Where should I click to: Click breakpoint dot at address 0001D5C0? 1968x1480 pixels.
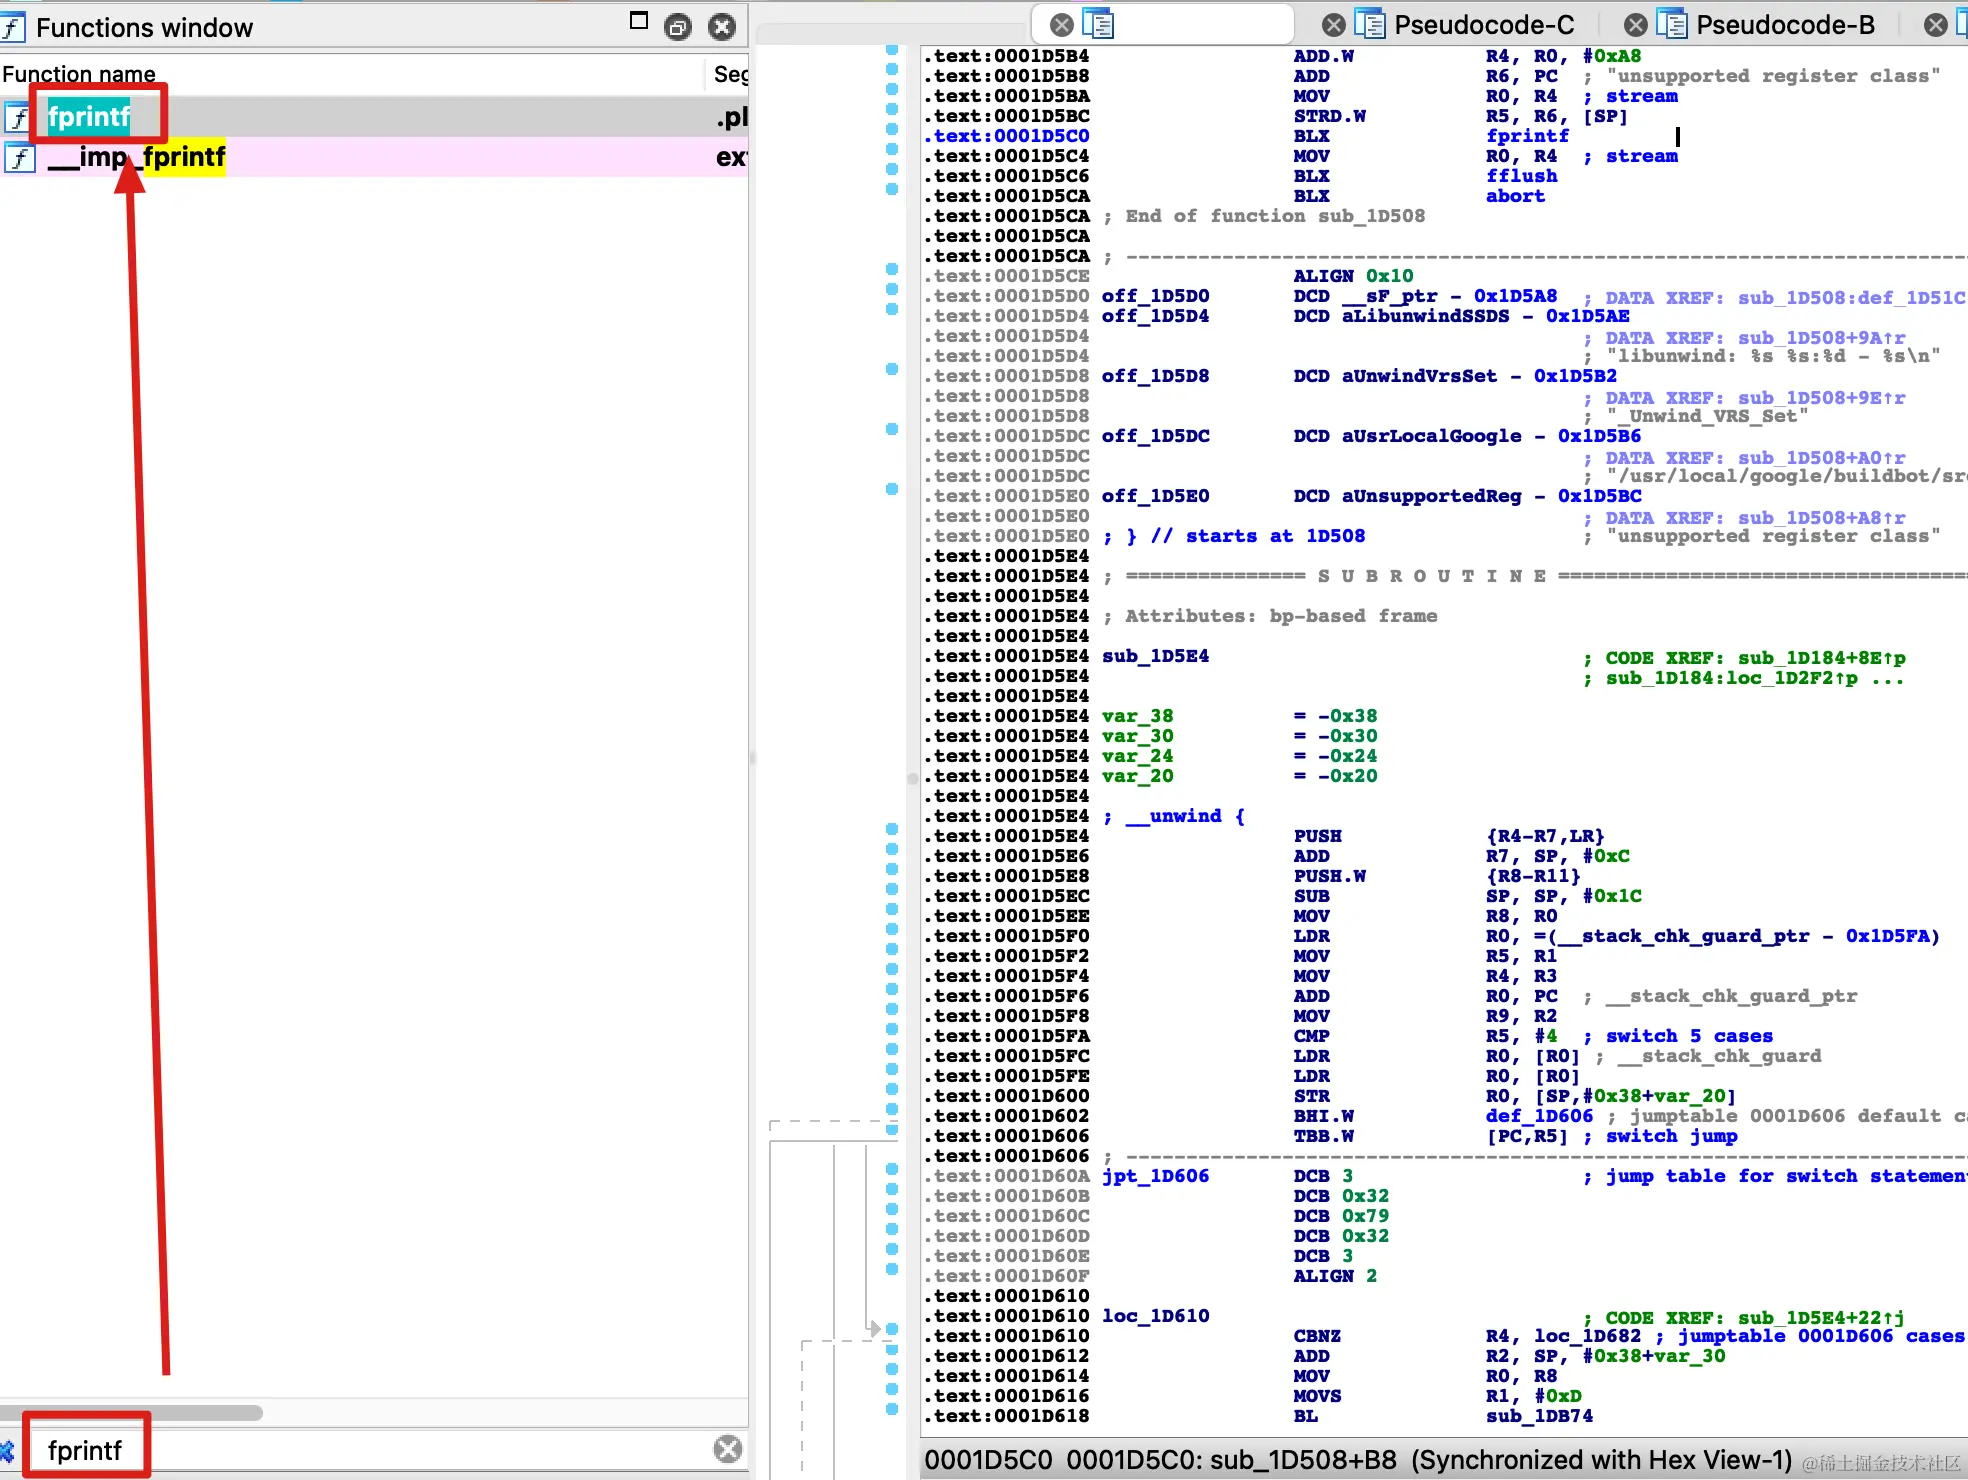[892, 129]
